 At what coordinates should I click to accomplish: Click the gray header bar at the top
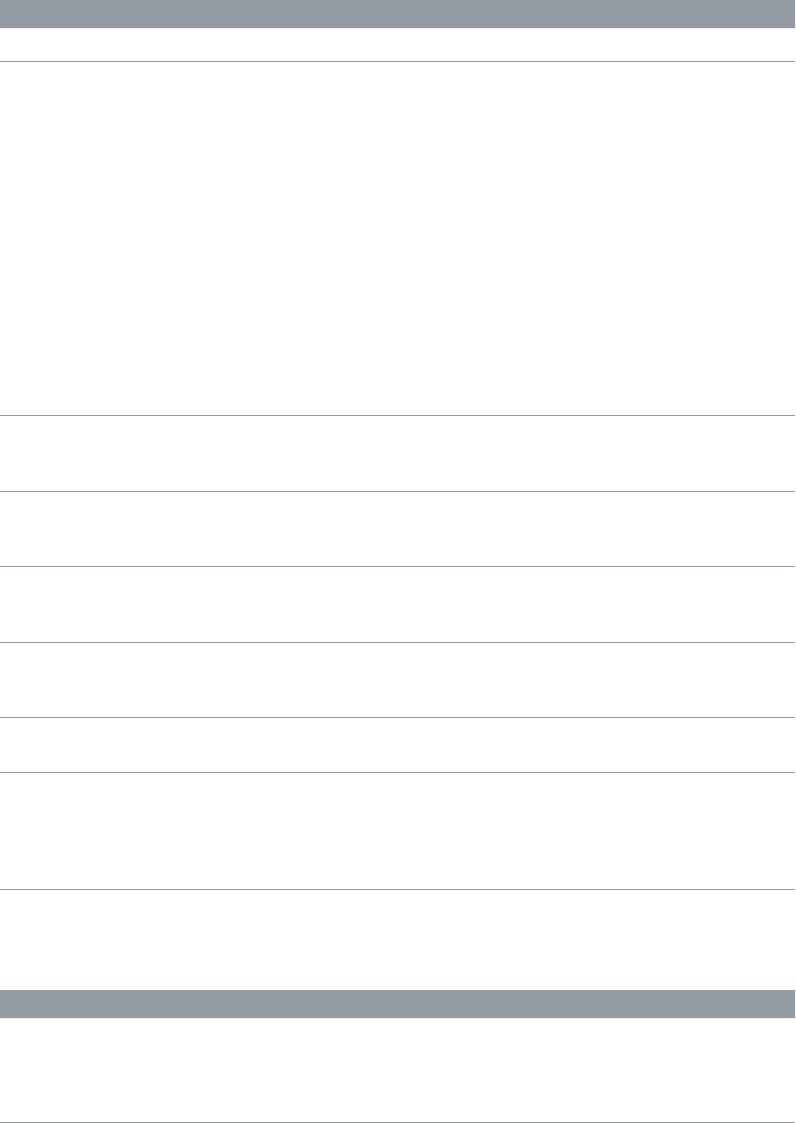pyautogui.click(x=398, y=14)
